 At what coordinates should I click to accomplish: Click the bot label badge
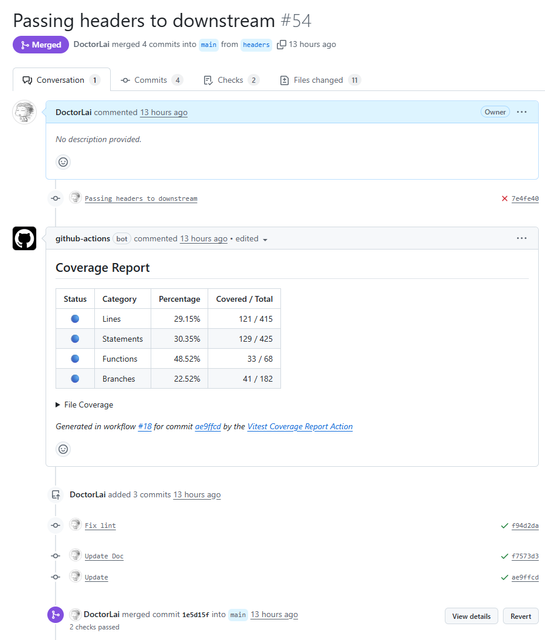[x=122, y=239]
